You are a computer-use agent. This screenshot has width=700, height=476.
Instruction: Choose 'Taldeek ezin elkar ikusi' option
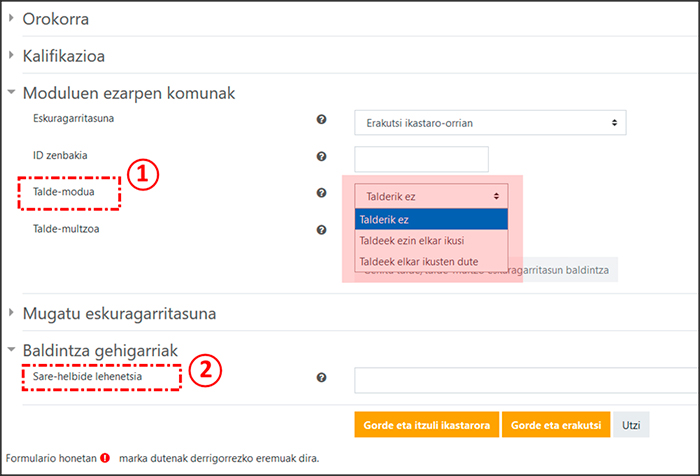pyautogui.click(x=432, y=240)
